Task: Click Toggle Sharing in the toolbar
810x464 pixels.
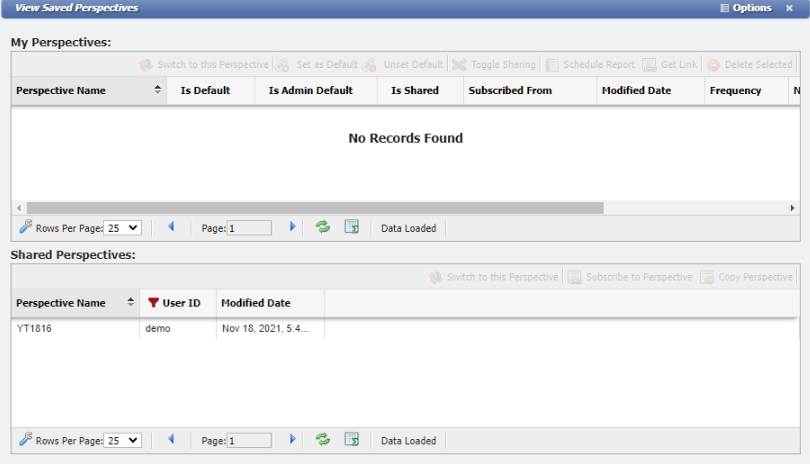Action: coord(494,65)
